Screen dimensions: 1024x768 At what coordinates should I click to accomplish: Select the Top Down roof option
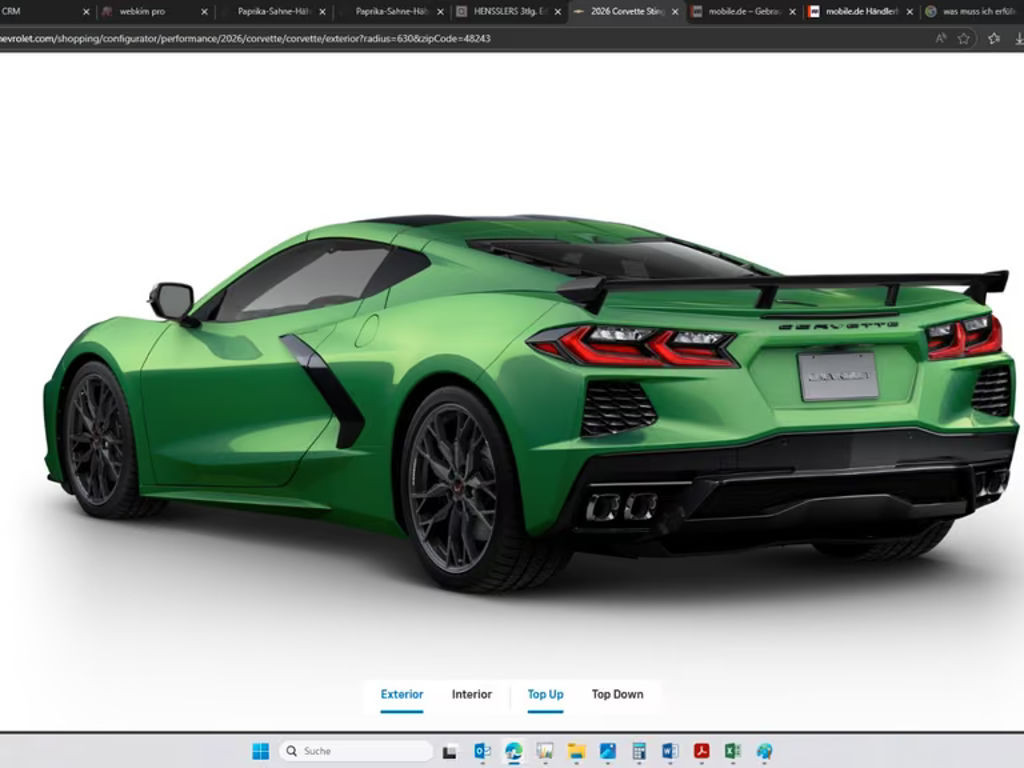617,694
